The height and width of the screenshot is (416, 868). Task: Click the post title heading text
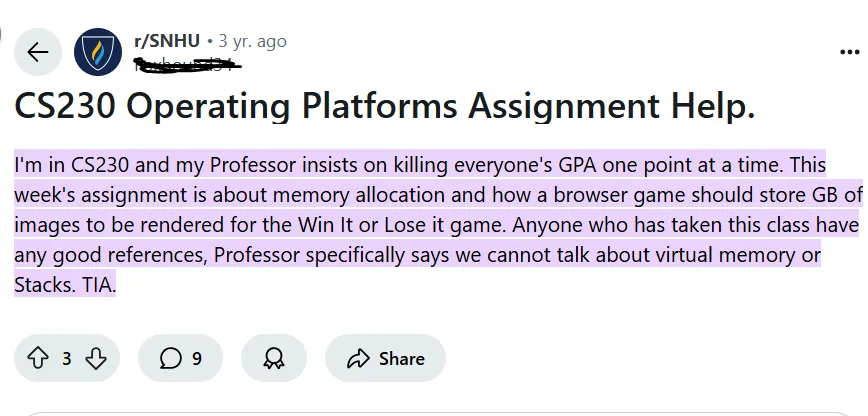(384, 104)
